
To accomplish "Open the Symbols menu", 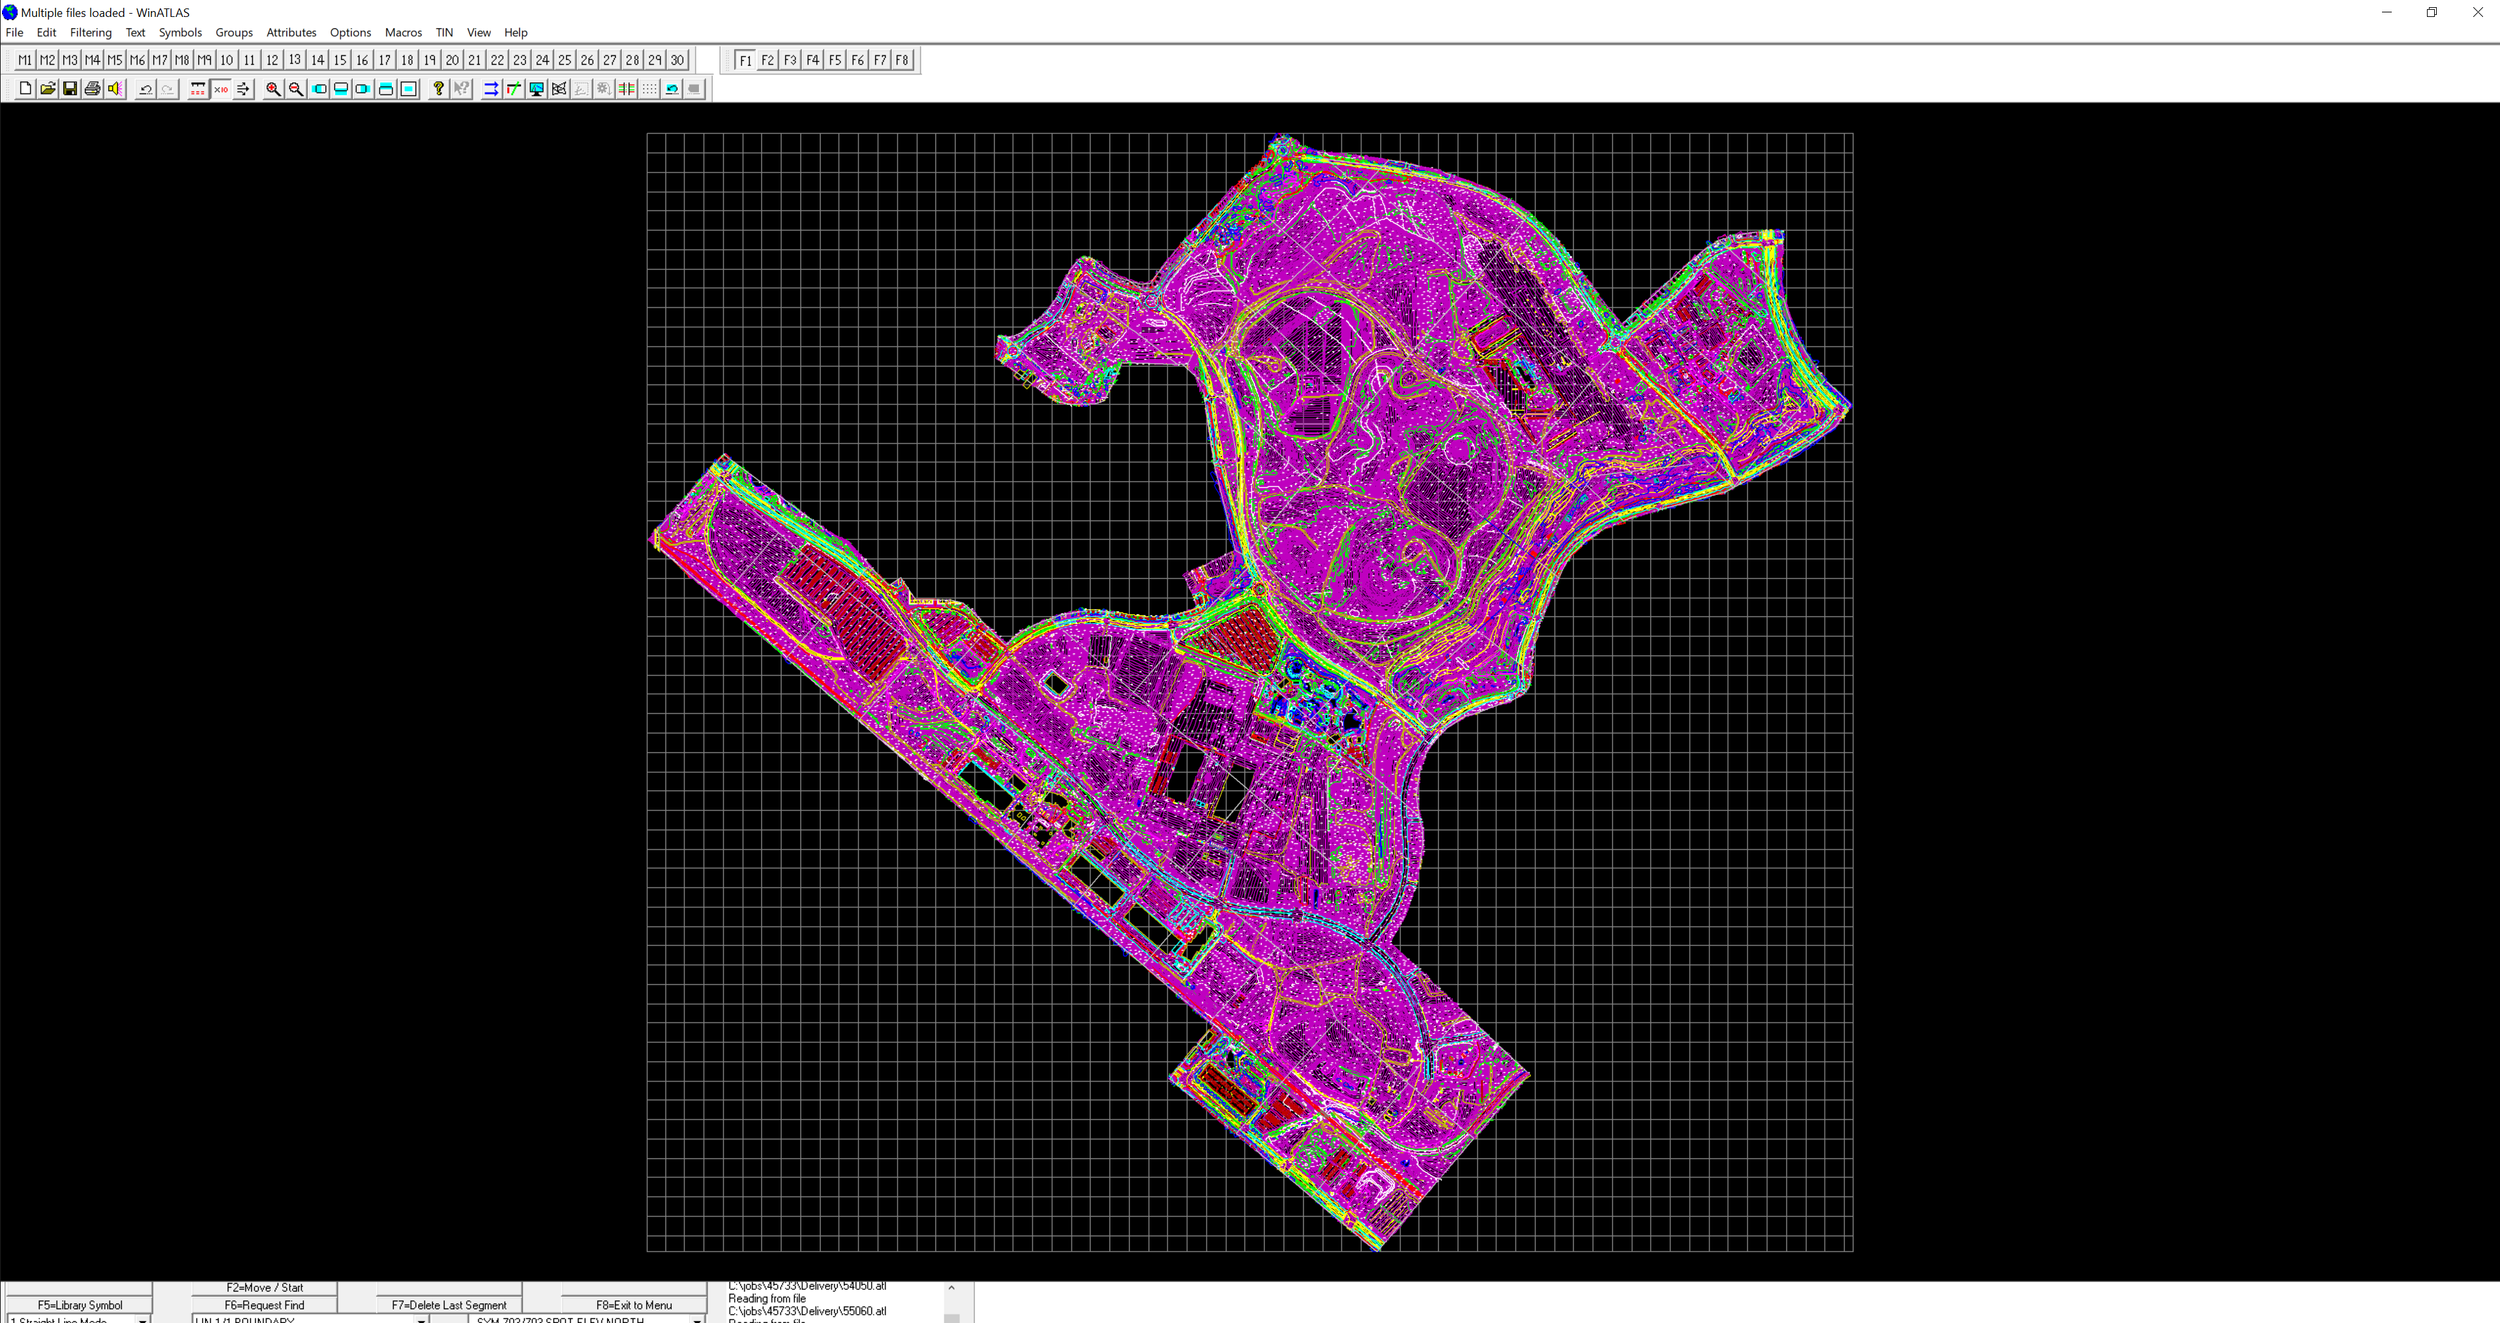I will pos(180,33).
